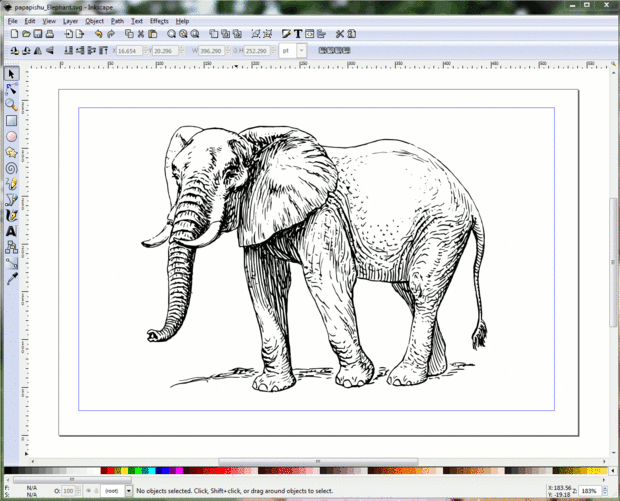Click Zoom to fit selection icon
The width and height of the screenshot is (620, 501).
pyautogui.click(x=171, y=34)
